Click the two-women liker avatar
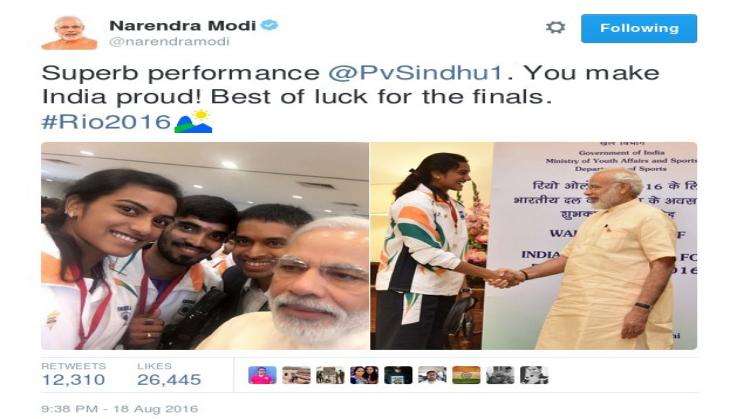The image size is (730, 419). pos(364,375)
